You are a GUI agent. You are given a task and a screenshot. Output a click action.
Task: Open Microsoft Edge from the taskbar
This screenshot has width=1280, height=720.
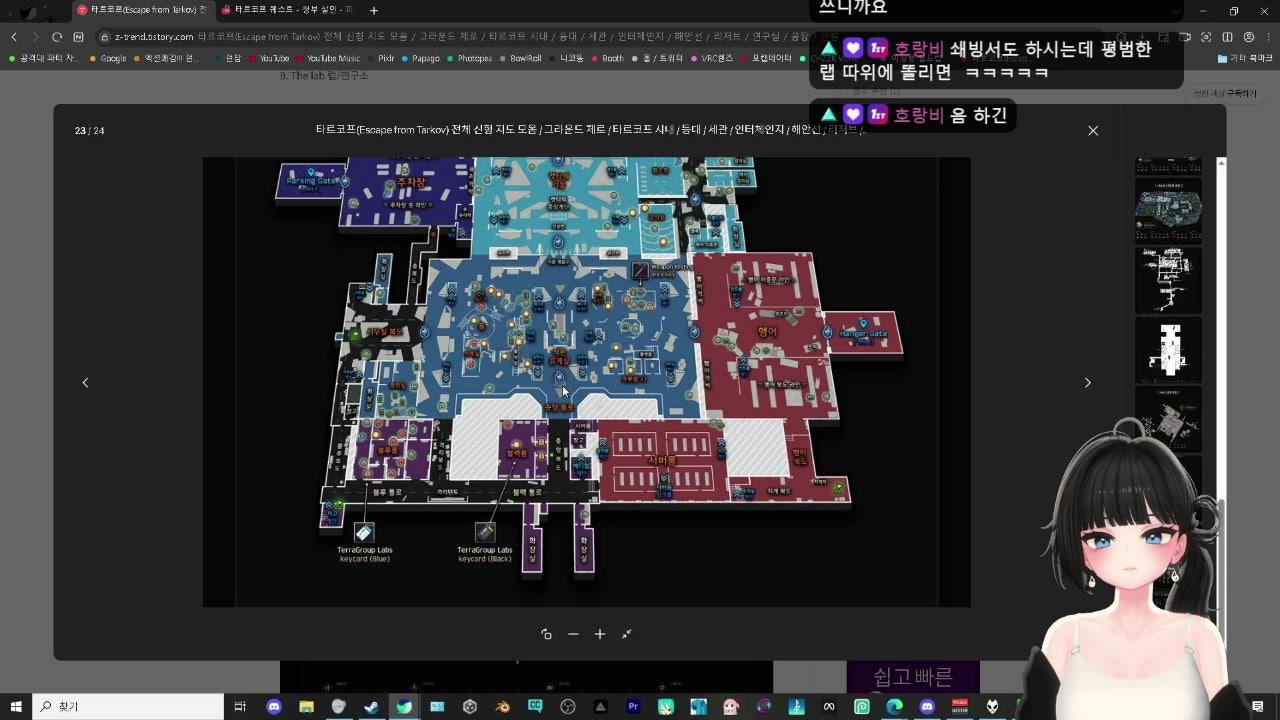point(894,707)
